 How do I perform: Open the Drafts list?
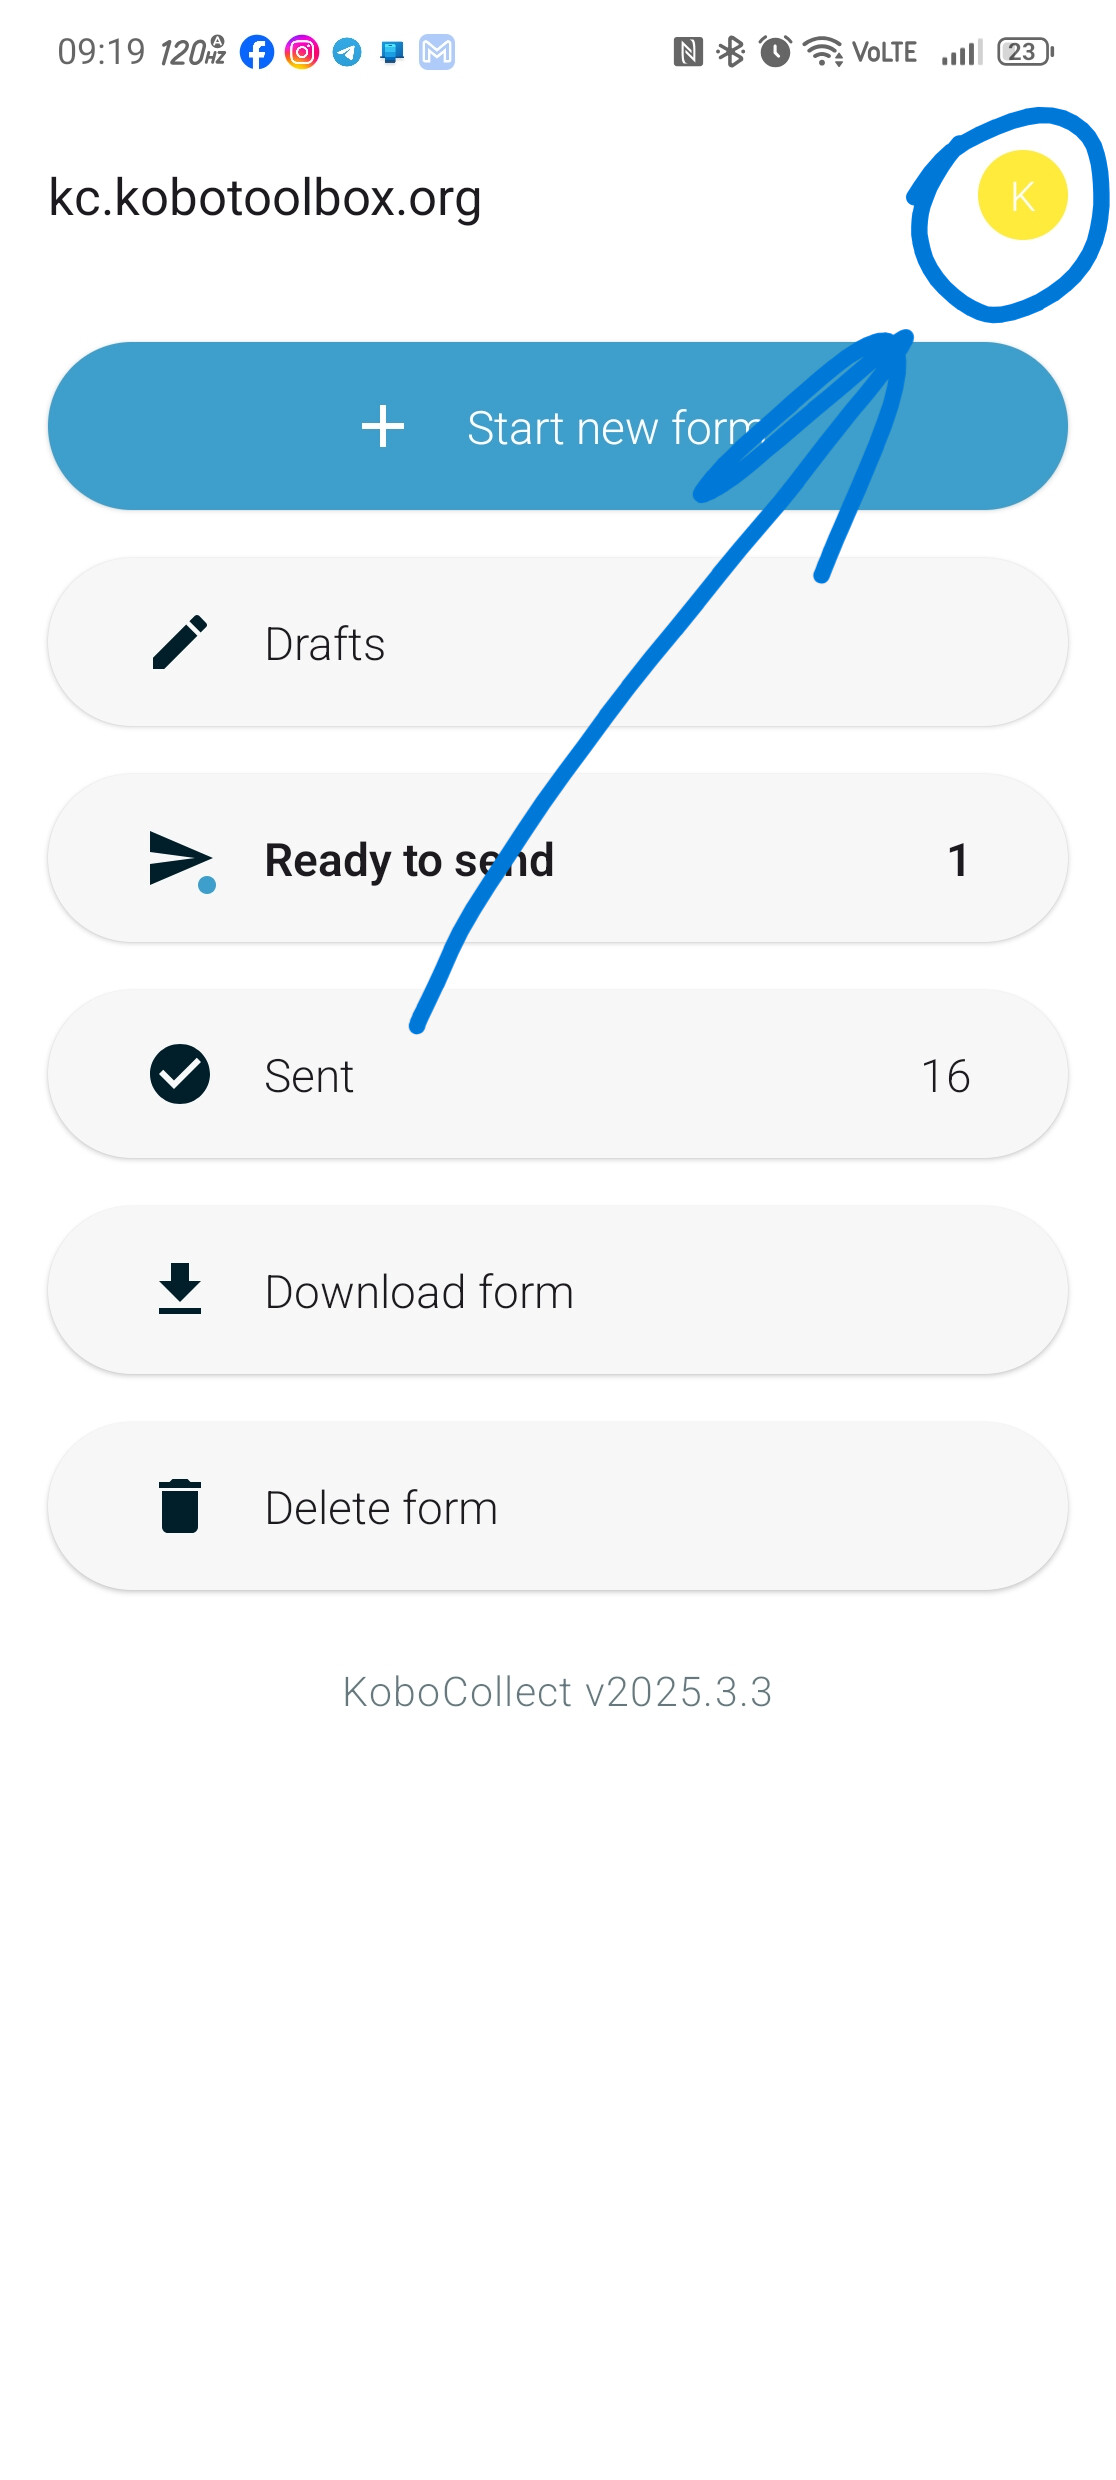(558, 642)
